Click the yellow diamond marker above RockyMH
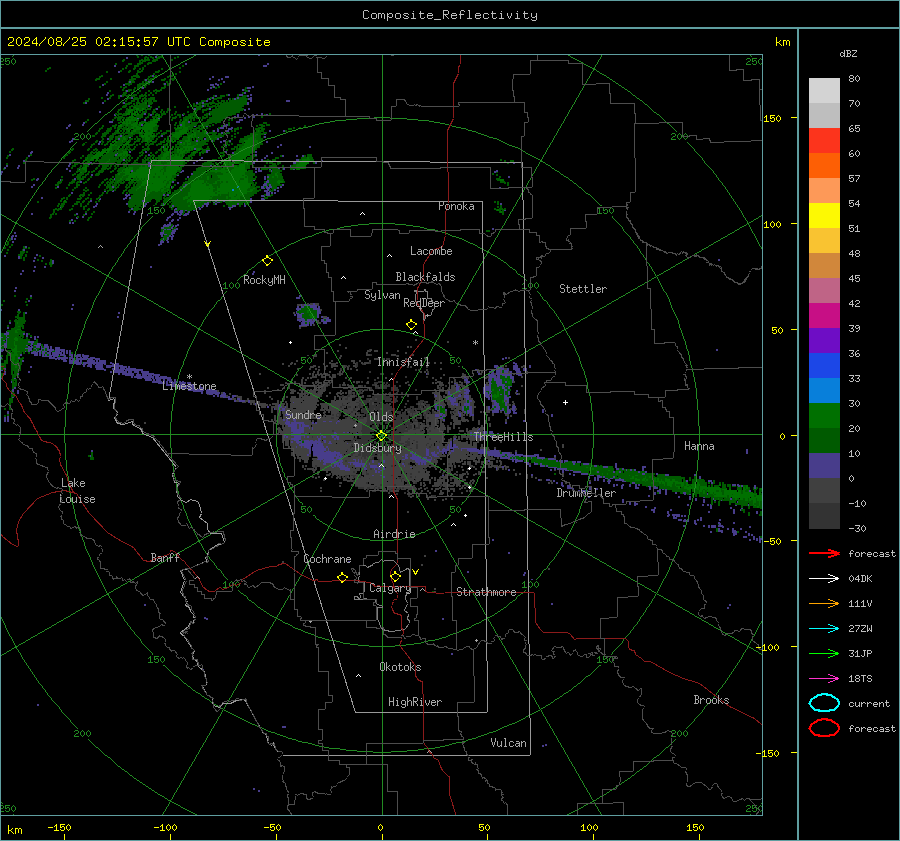Screen dimensions: 900x841 [x=267, y=261]
